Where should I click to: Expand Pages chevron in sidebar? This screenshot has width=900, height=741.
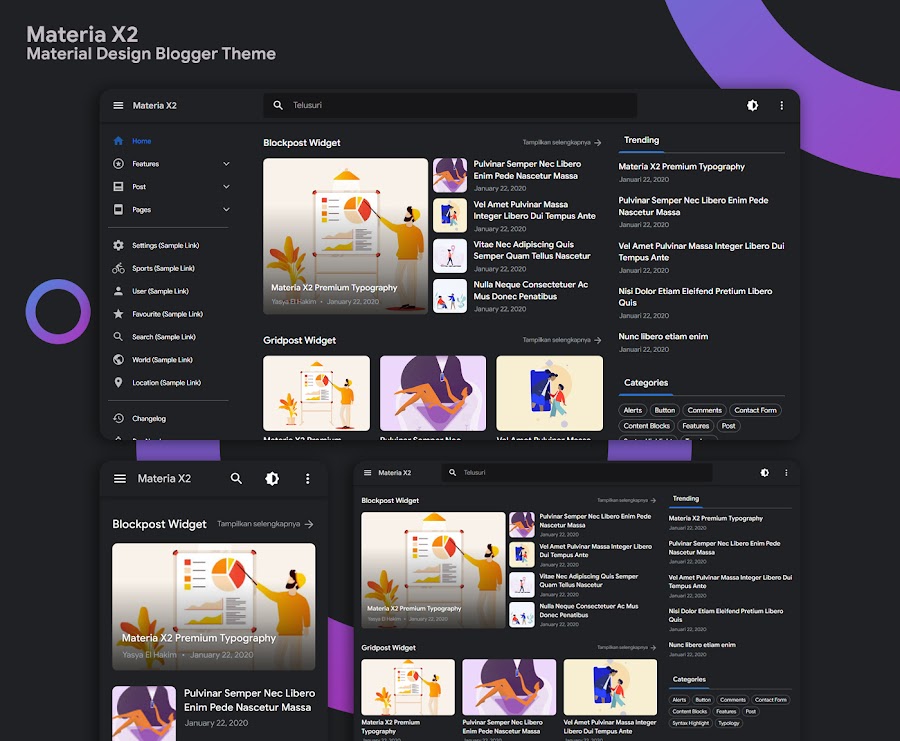(226, 210)
